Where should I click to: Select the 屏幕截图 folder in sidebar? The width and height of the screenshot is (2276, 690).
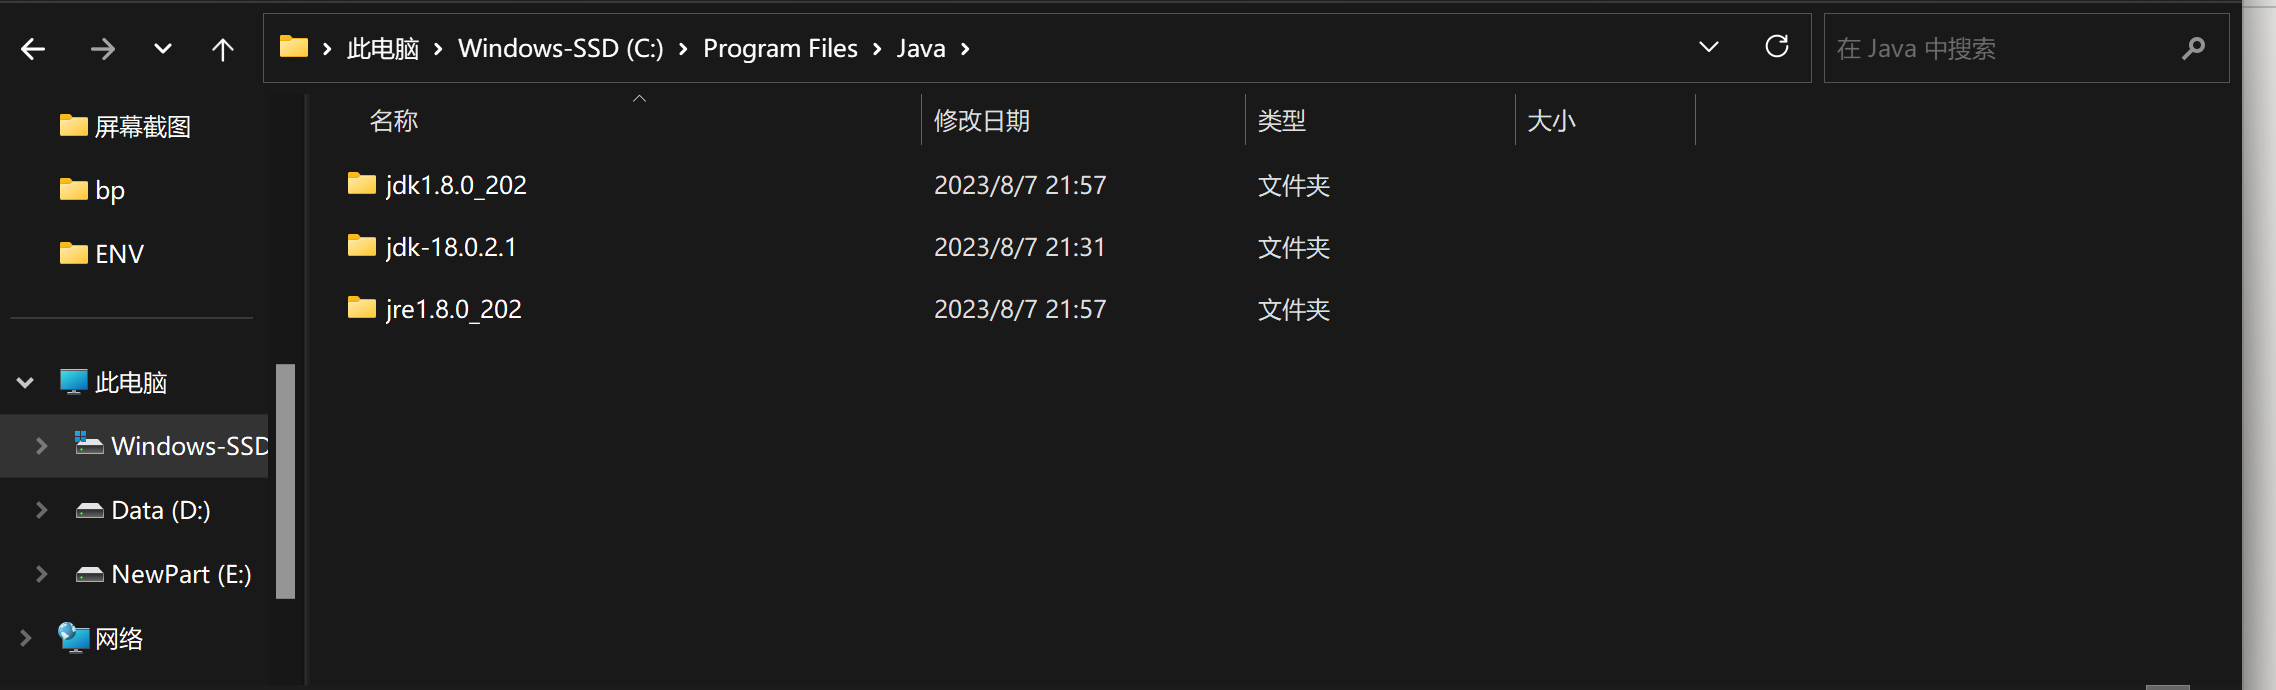pyautogui.click(x=145, y=126)
